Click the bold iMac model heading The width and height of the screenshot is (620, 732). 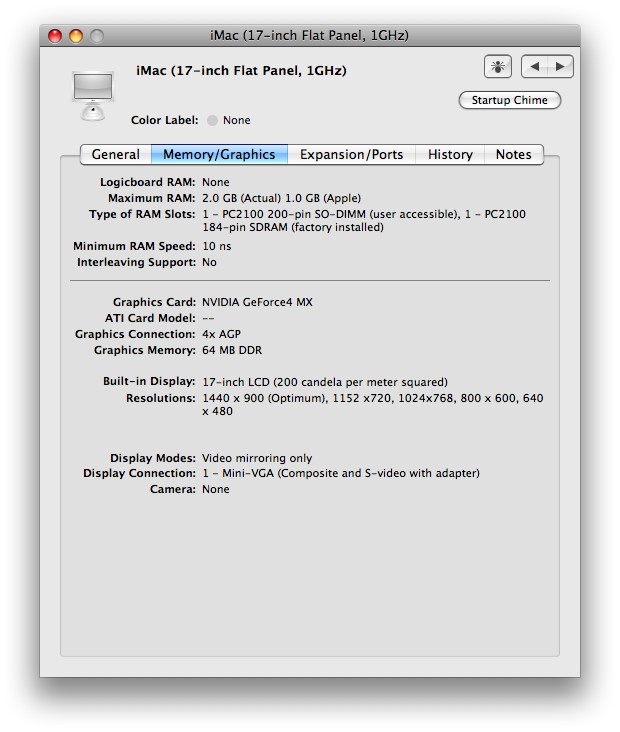pyautogui.click(x=241, y=70)
